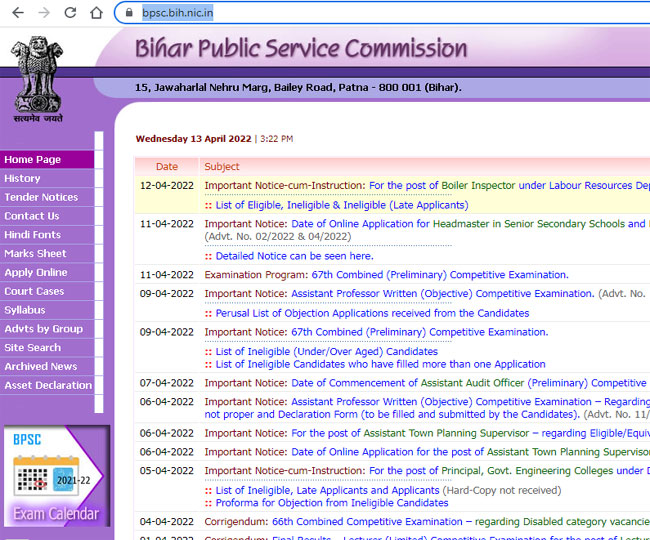Open Marks Sheet from sidebar
The image size is (650, 540).
35,254
